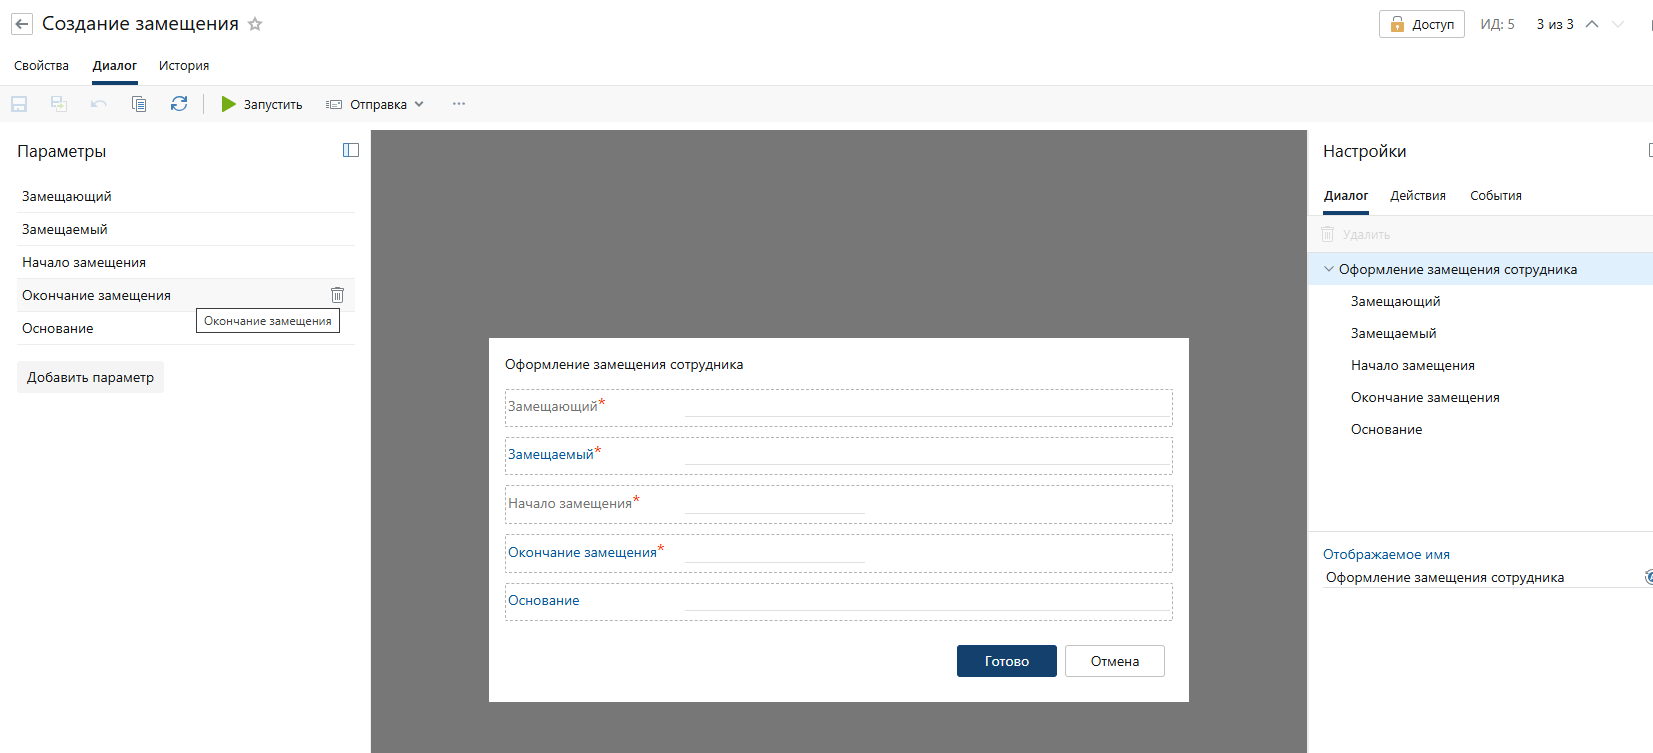Viewport: 1653px width, 753px height.
Task: Click the Отображаемое имя input field
Action: [1480, 578]
